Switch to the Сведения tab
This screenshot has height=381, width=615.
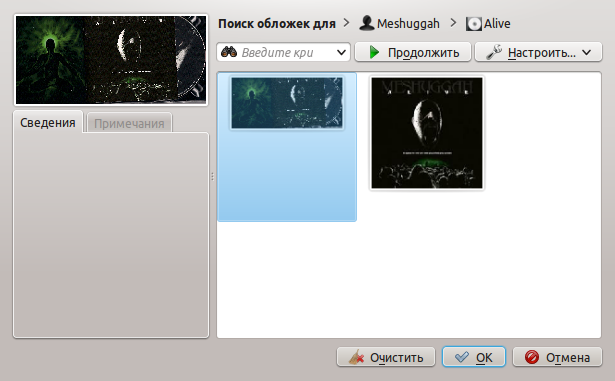pyautogui.click(x=48, y=122)
